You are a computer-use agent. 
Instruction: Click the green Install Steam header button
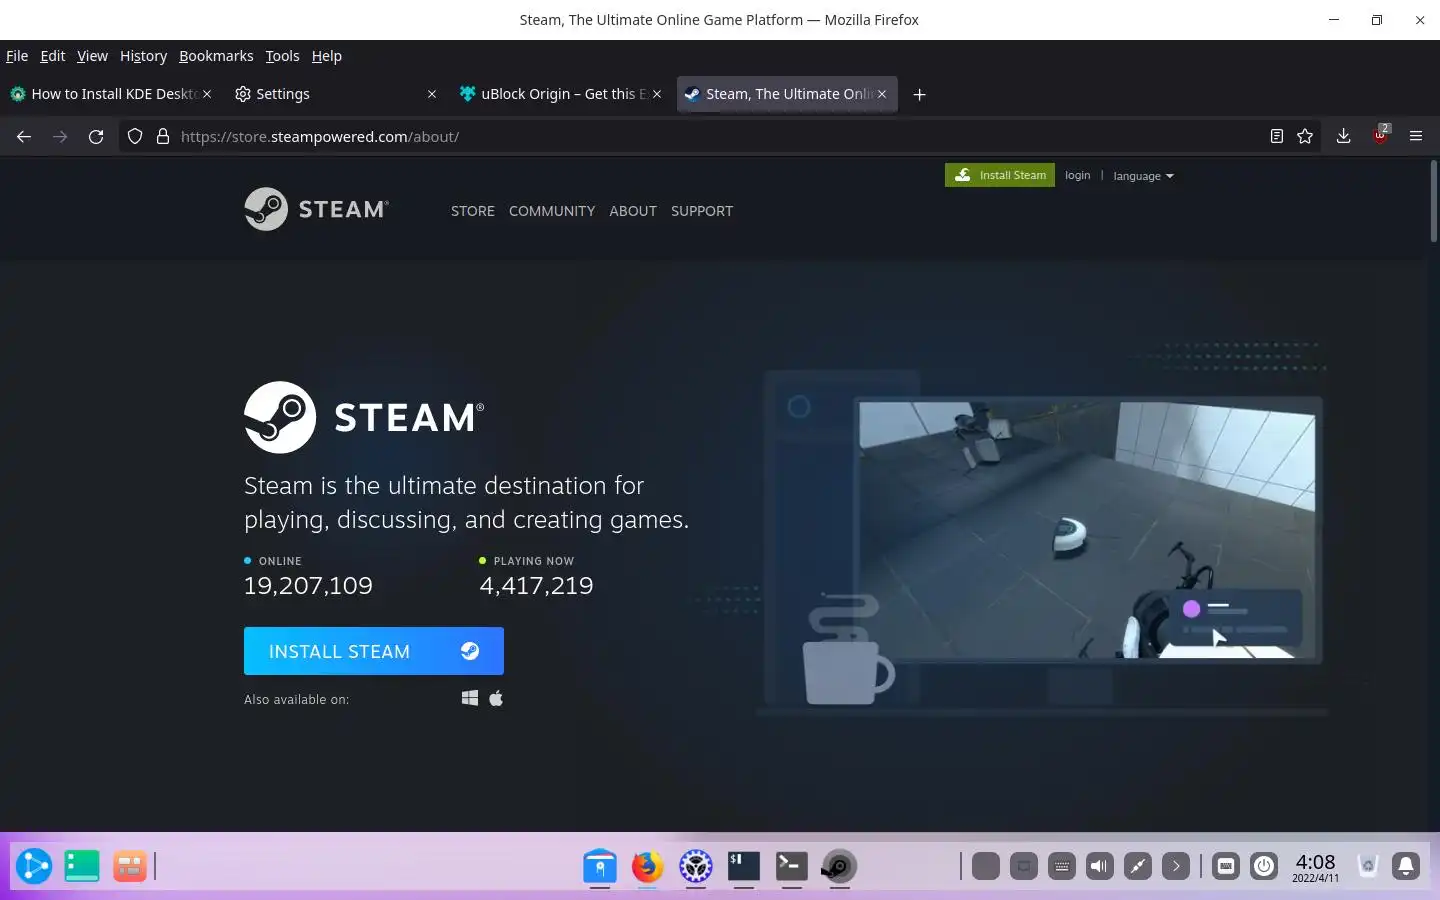pos(1000,175)
